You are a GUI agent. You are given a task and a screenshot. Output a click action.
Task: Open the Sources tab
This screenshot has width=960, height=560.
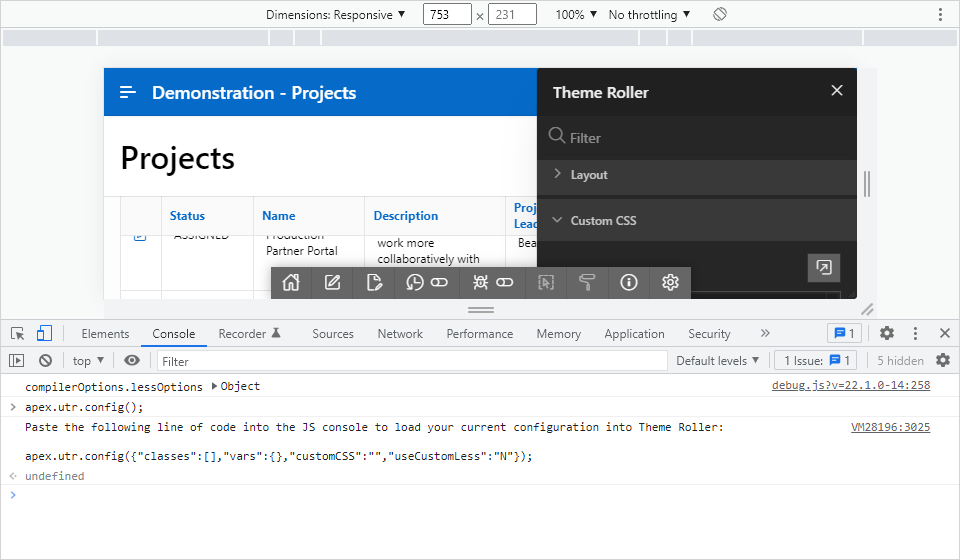(x=333, y=334)
